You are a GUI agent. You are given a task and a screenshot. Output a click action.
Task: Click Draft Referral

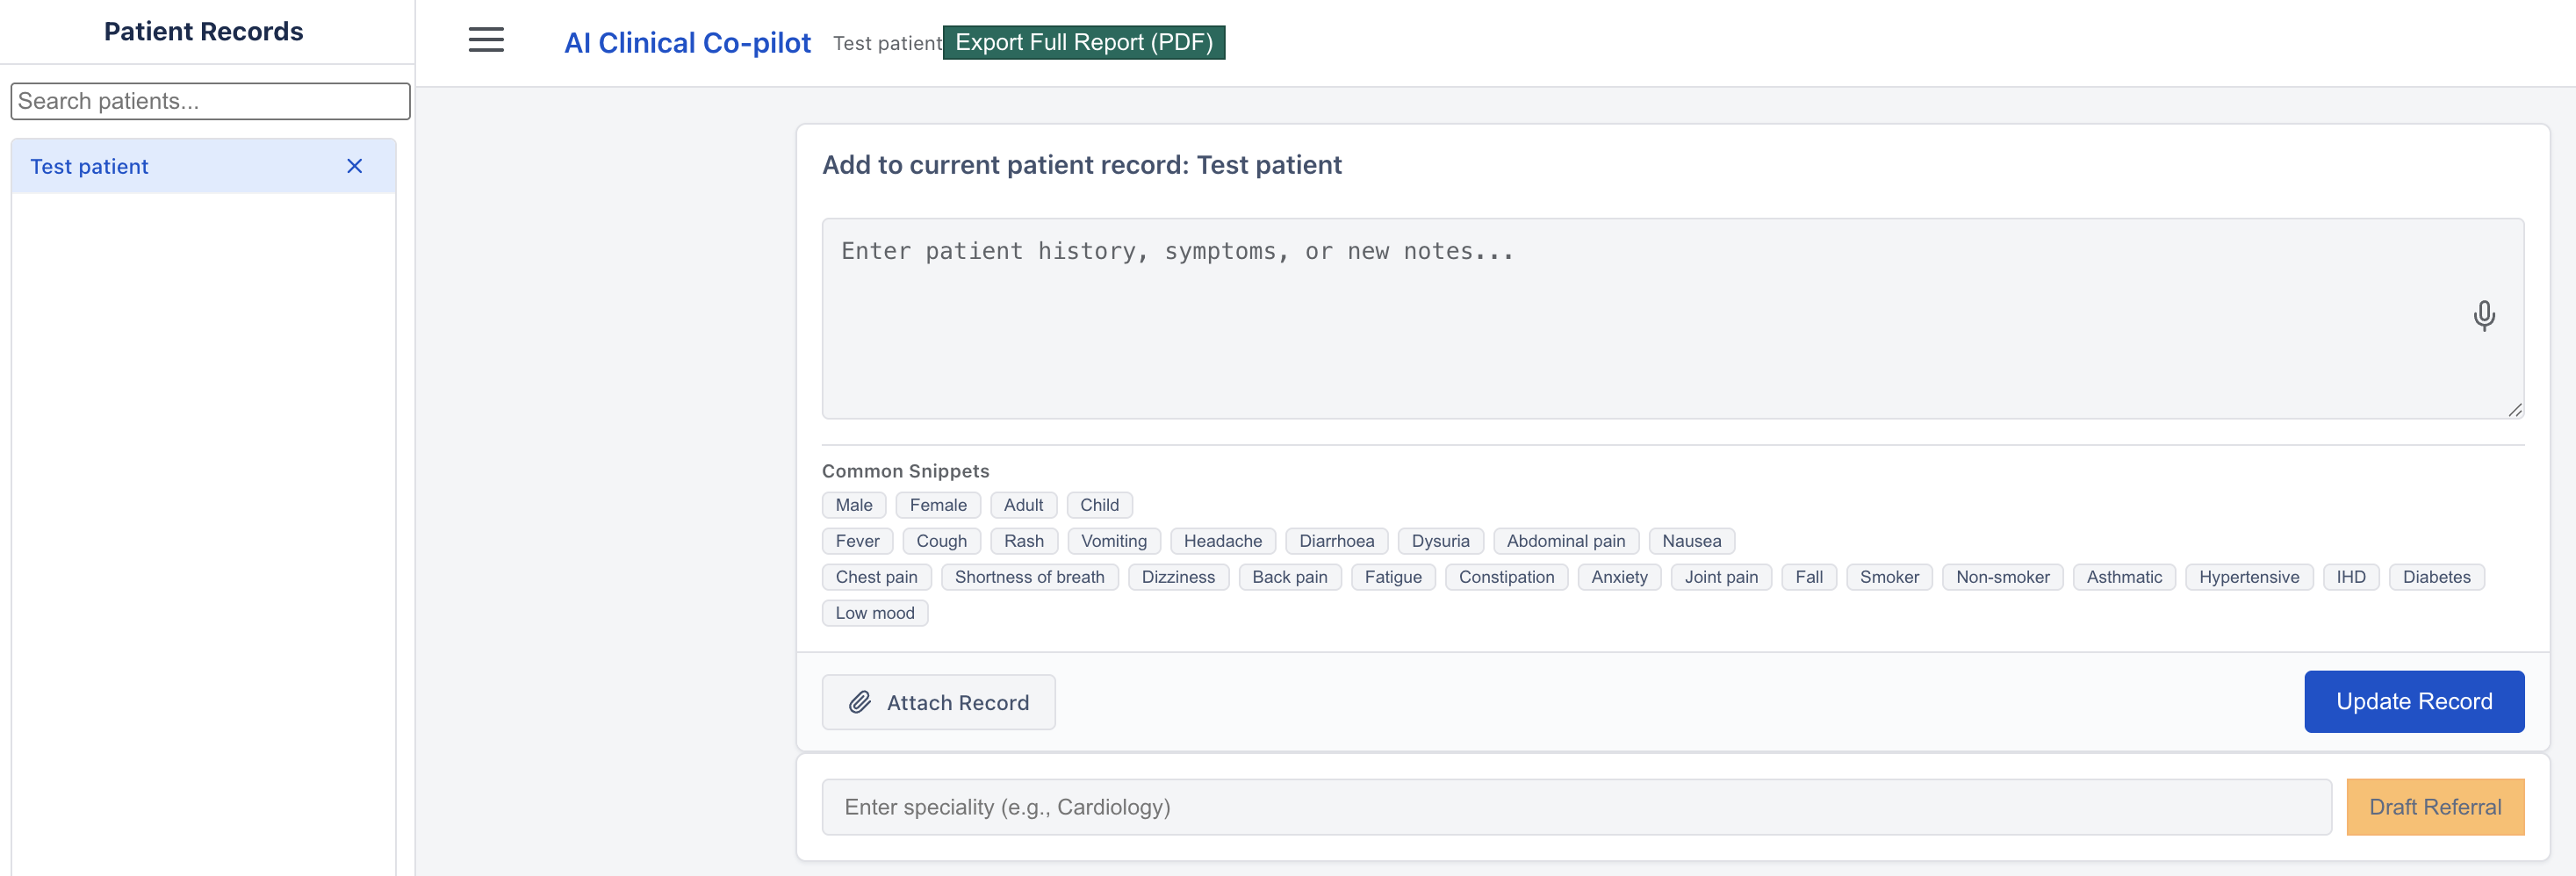(x=2435, y=806)
